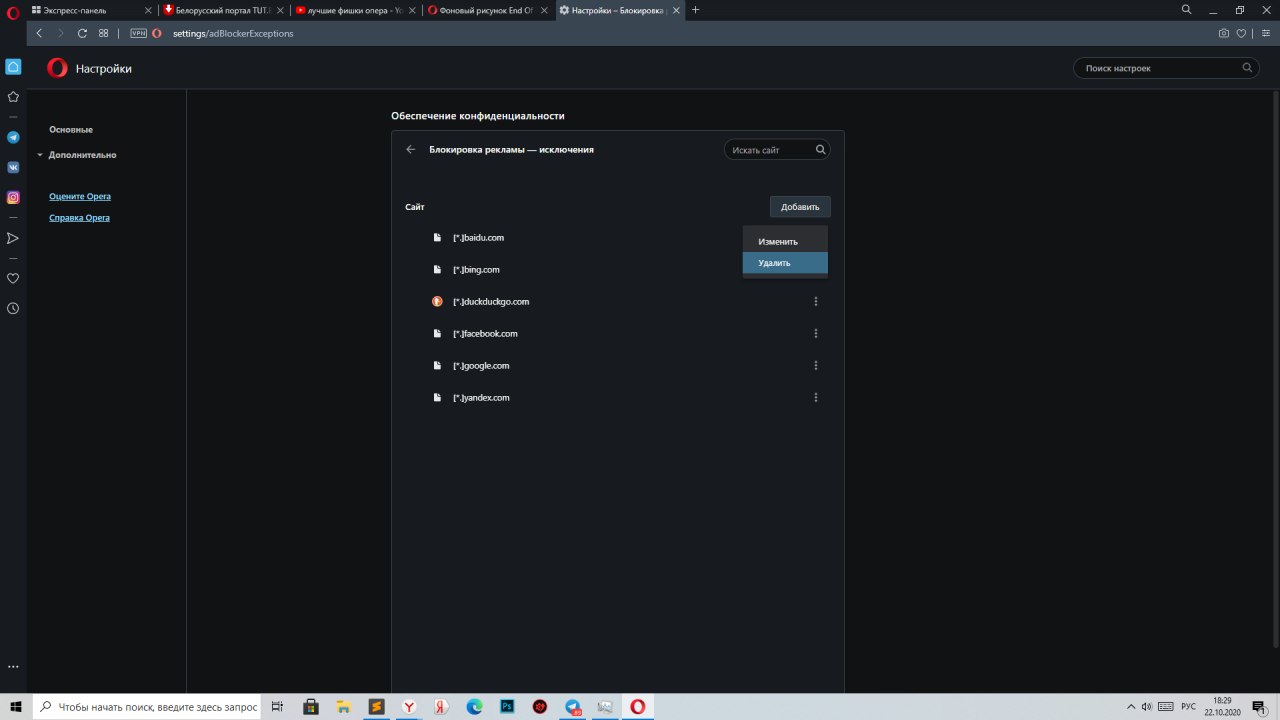The image size is (1280, 720).
Task: Reload the current page
Action: pyautogui.click(x=82, y=33)
